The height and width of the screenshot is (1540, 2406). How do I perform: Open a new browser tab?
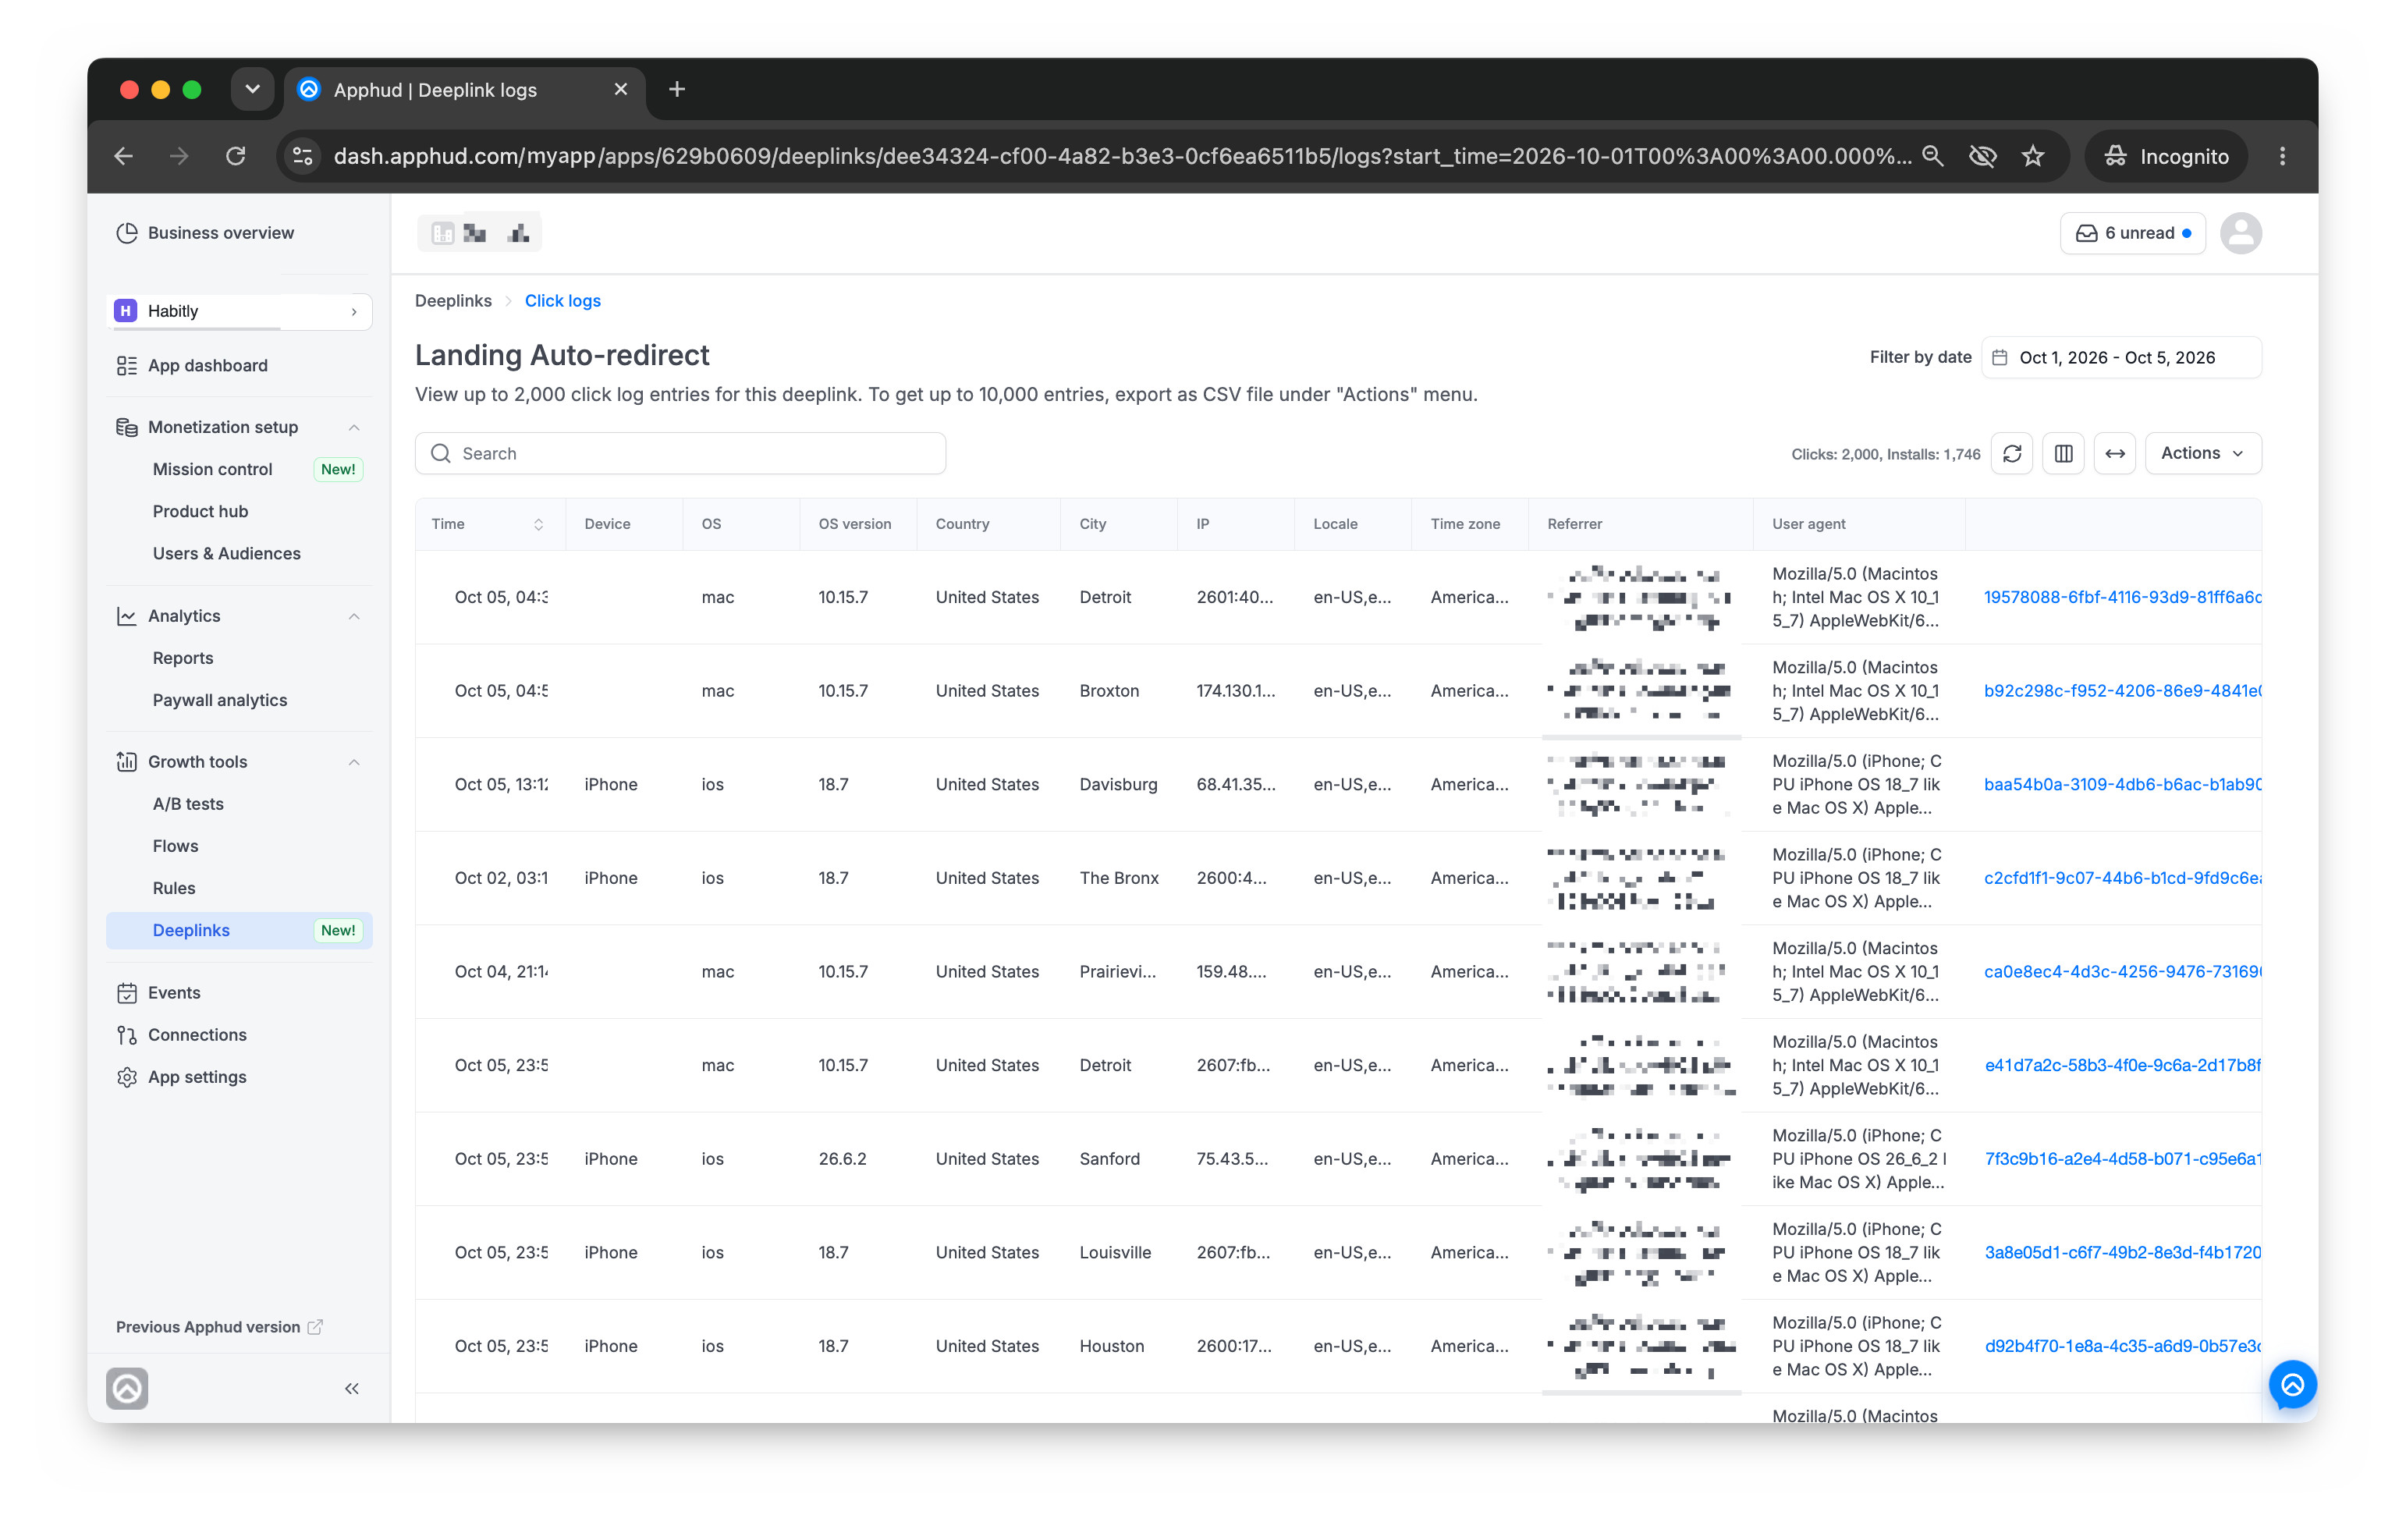pyautogui.click(x=677, y=89)
